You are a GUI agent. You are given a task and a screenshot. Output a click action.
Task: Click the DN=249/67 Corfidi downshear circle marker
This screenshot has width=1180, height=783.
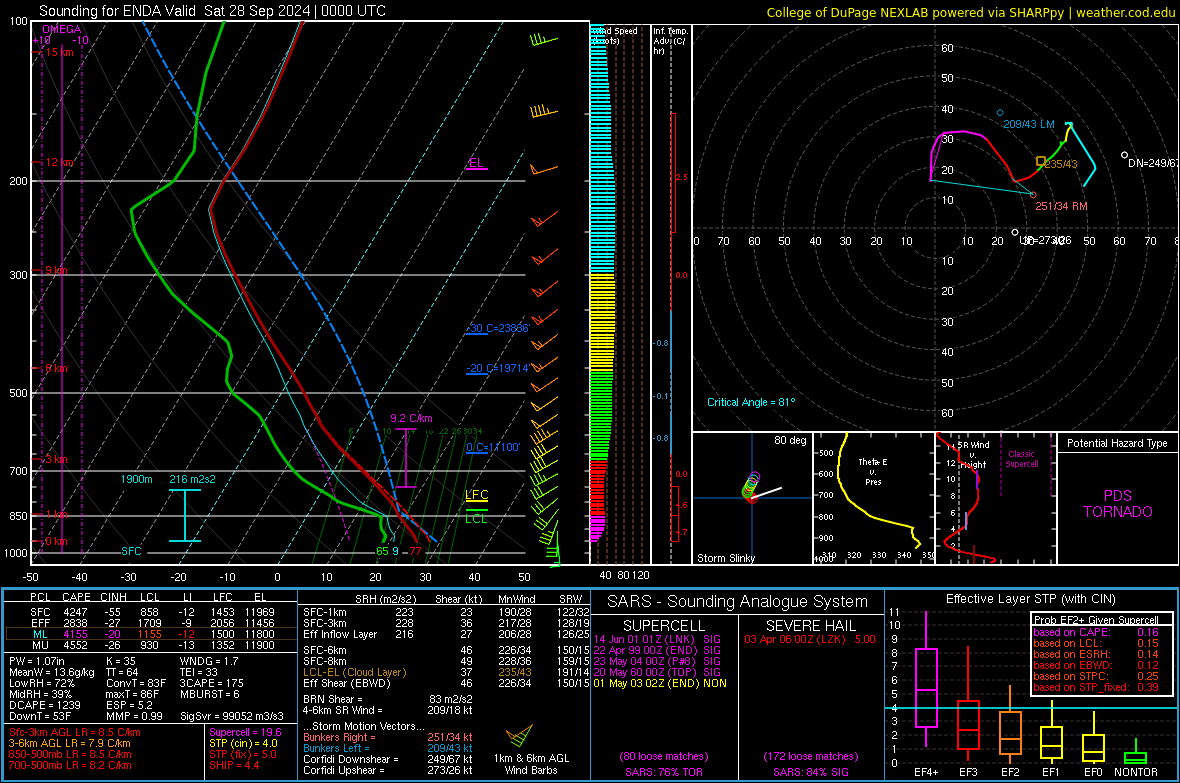(x=1124, y=155)
